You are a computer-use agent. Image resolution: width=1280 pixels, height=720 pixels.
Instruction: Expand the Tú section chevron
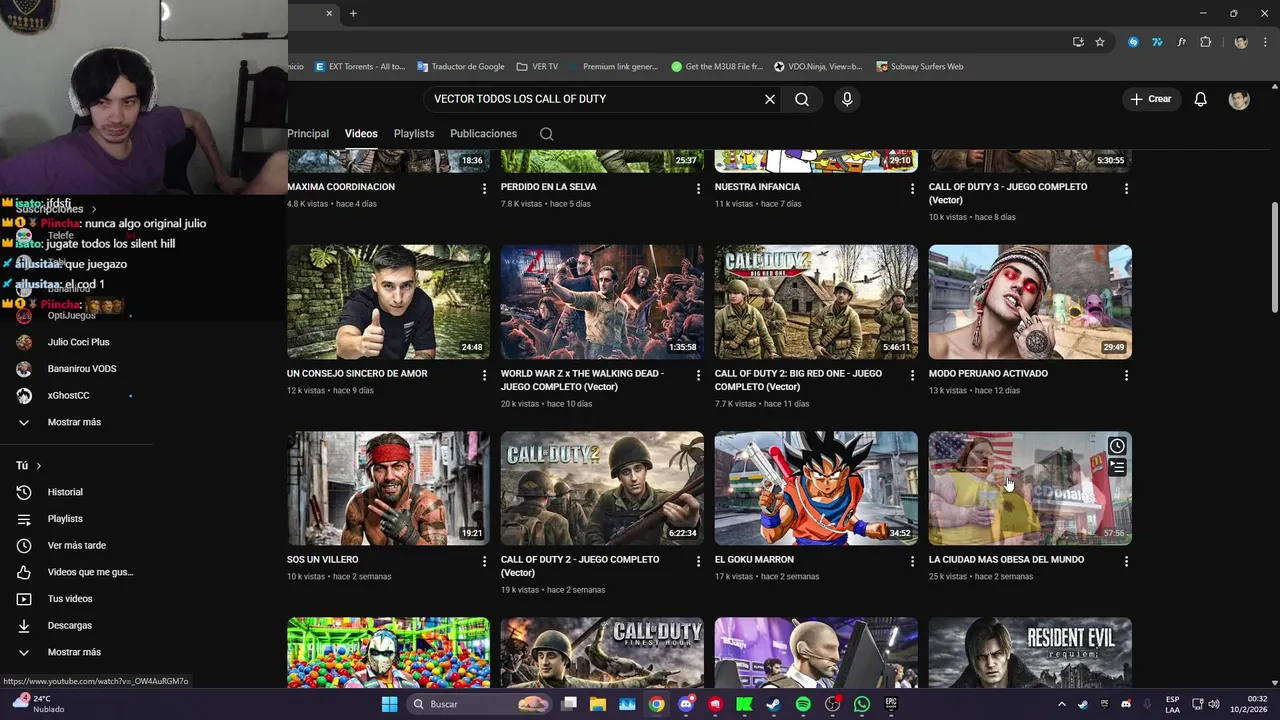pyautogui.click(x=39, y=466)
